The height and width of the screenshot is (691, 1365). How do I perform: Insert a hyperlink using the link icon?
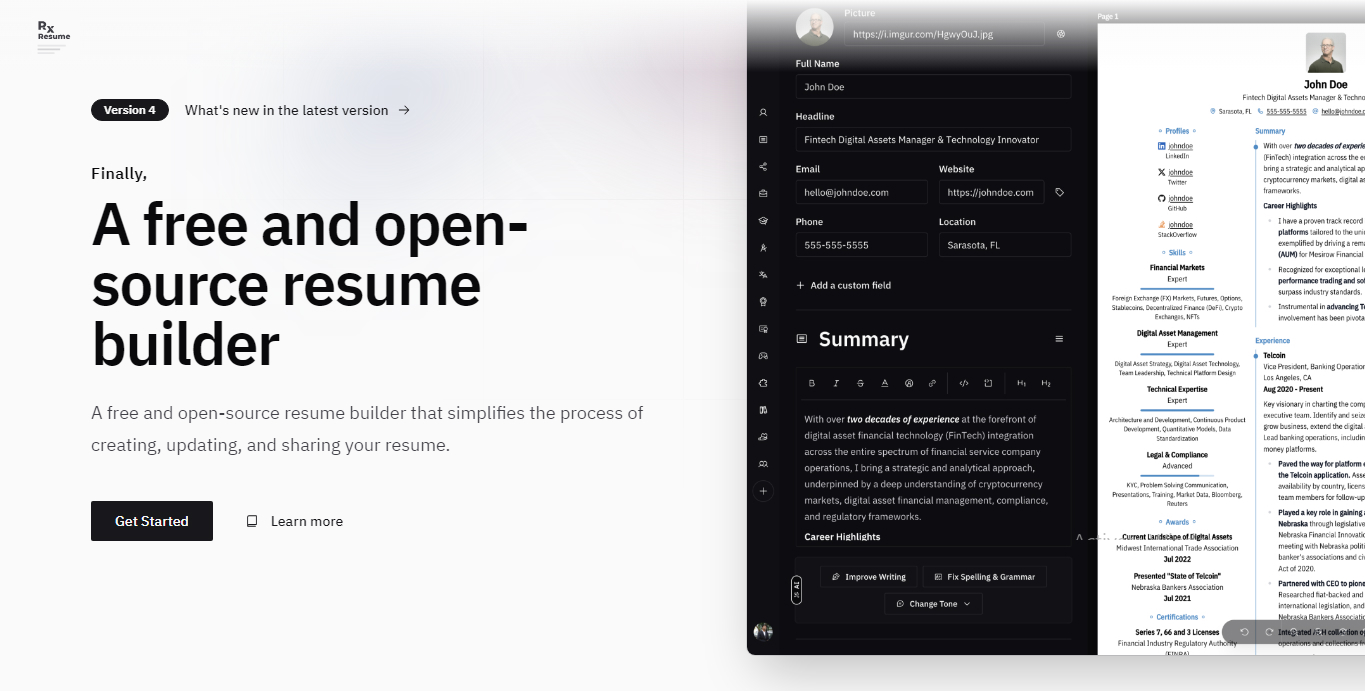coord(932,382)
